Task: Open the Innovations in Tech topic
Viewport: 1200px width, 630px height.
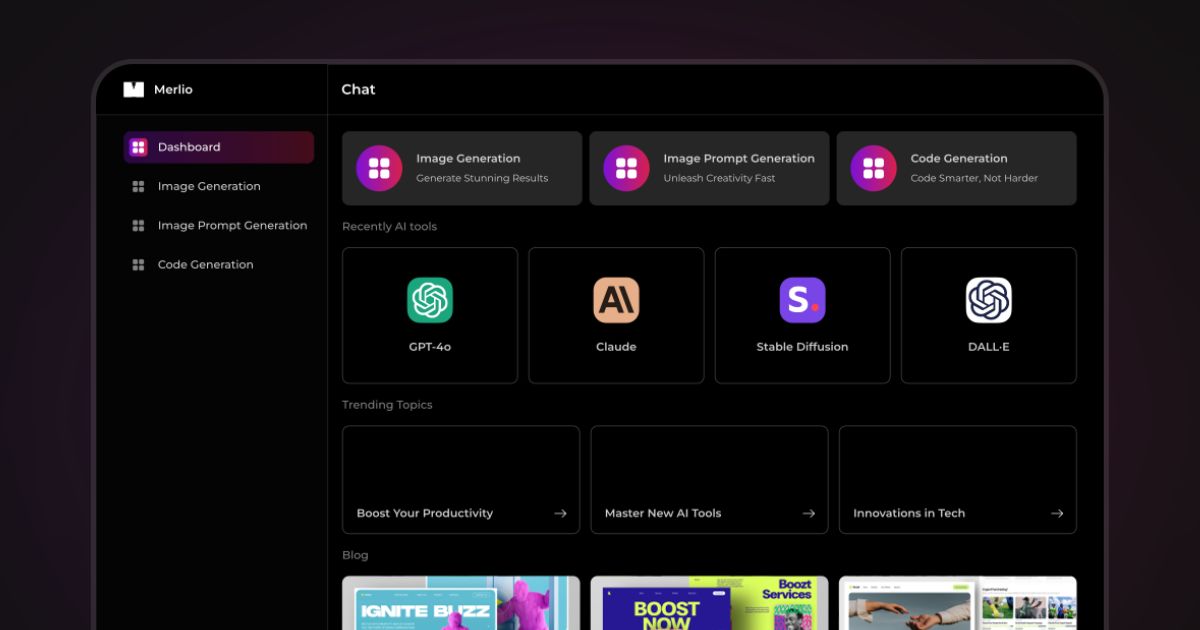Action: click(958, 479)
